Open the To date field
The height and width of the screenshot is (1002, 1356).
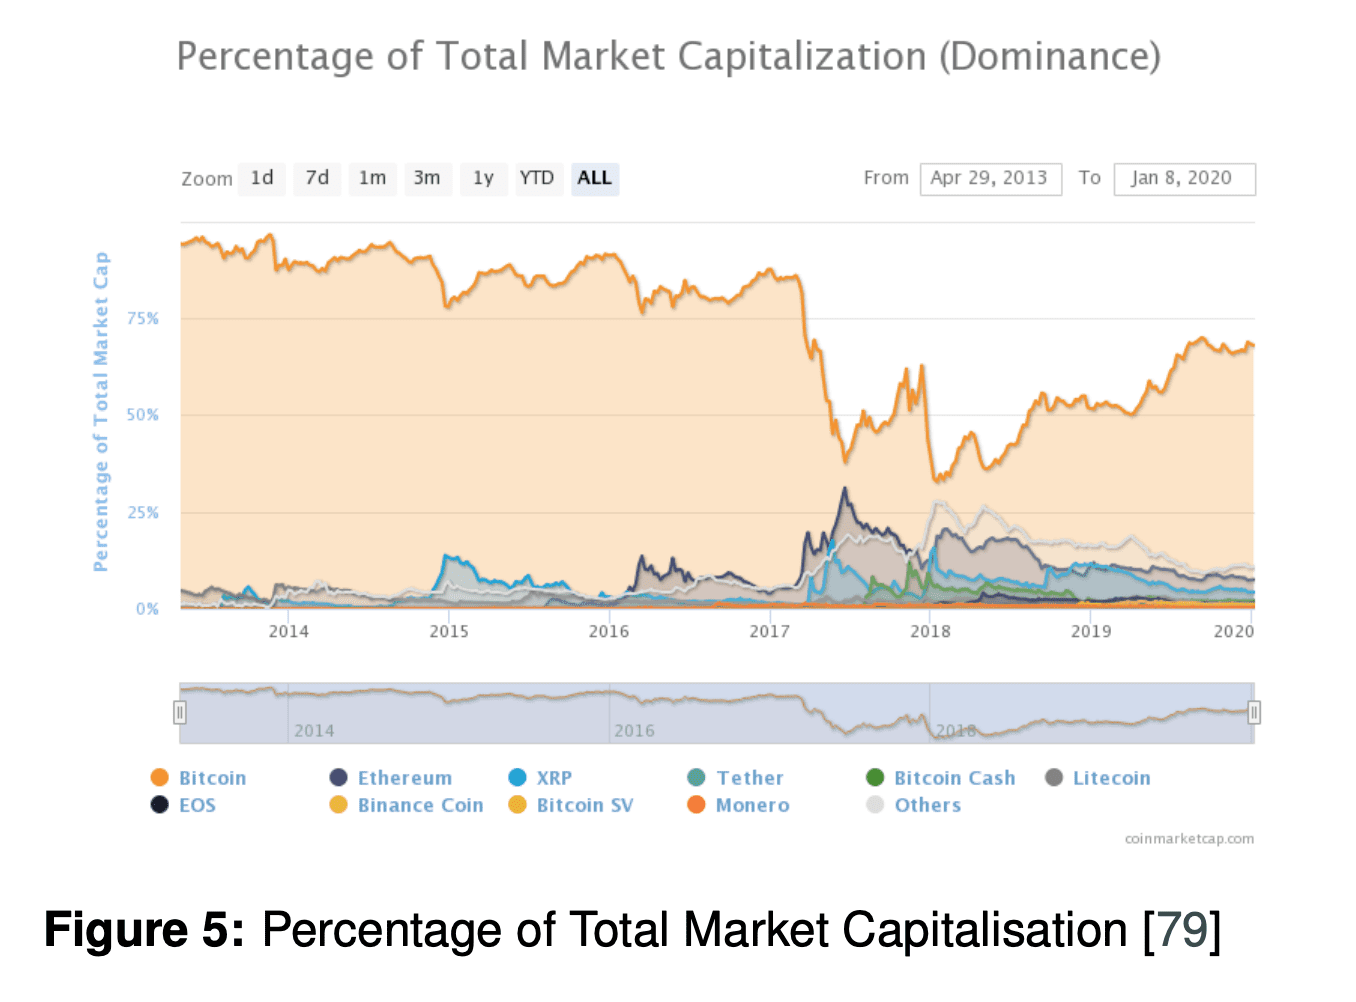(1184, 179)
